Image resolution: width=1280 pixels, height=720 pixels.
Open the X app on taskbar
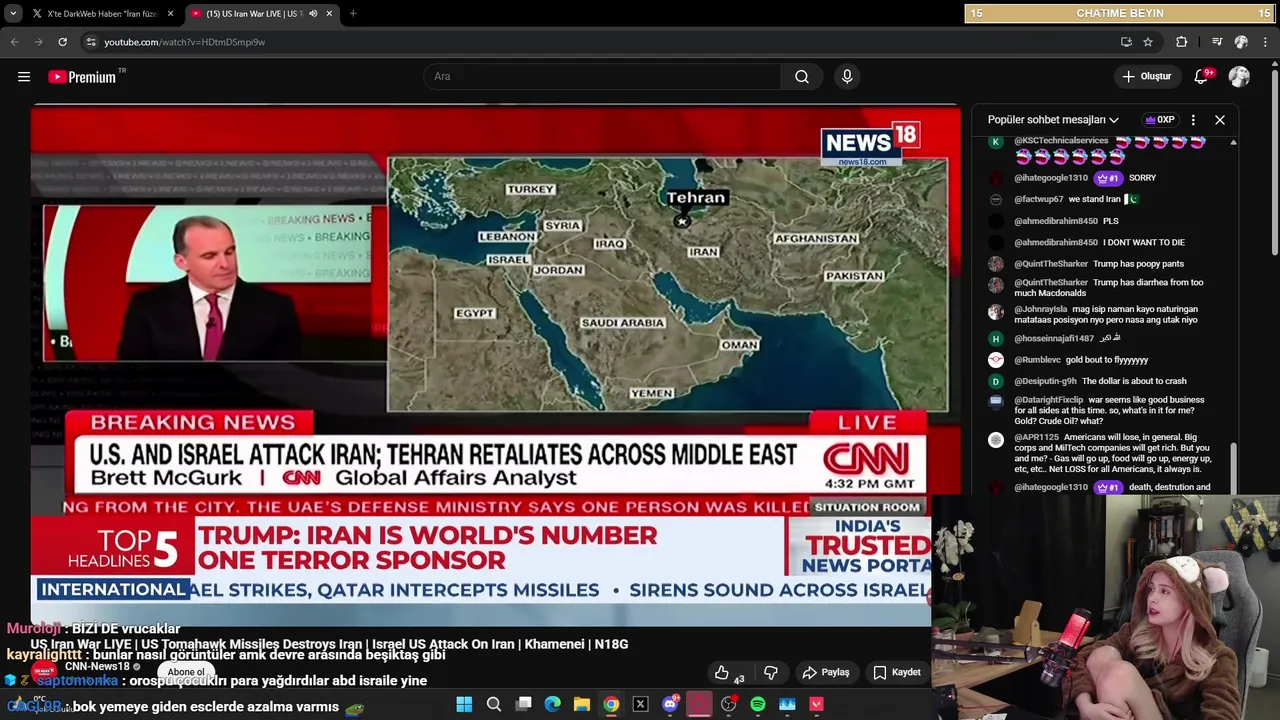coord(641,705)
